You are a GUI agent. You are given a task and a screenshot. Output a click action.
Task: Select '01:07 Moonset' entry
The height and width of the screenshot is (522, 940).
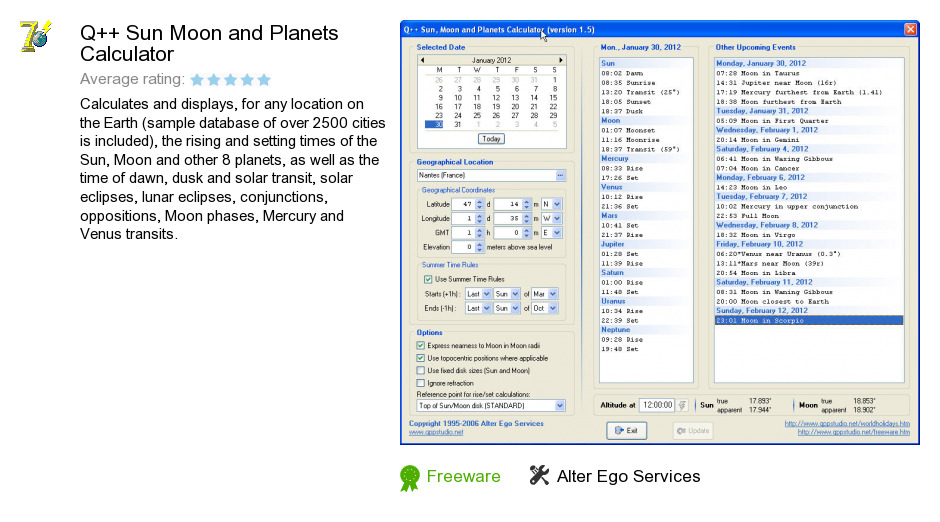628,130
